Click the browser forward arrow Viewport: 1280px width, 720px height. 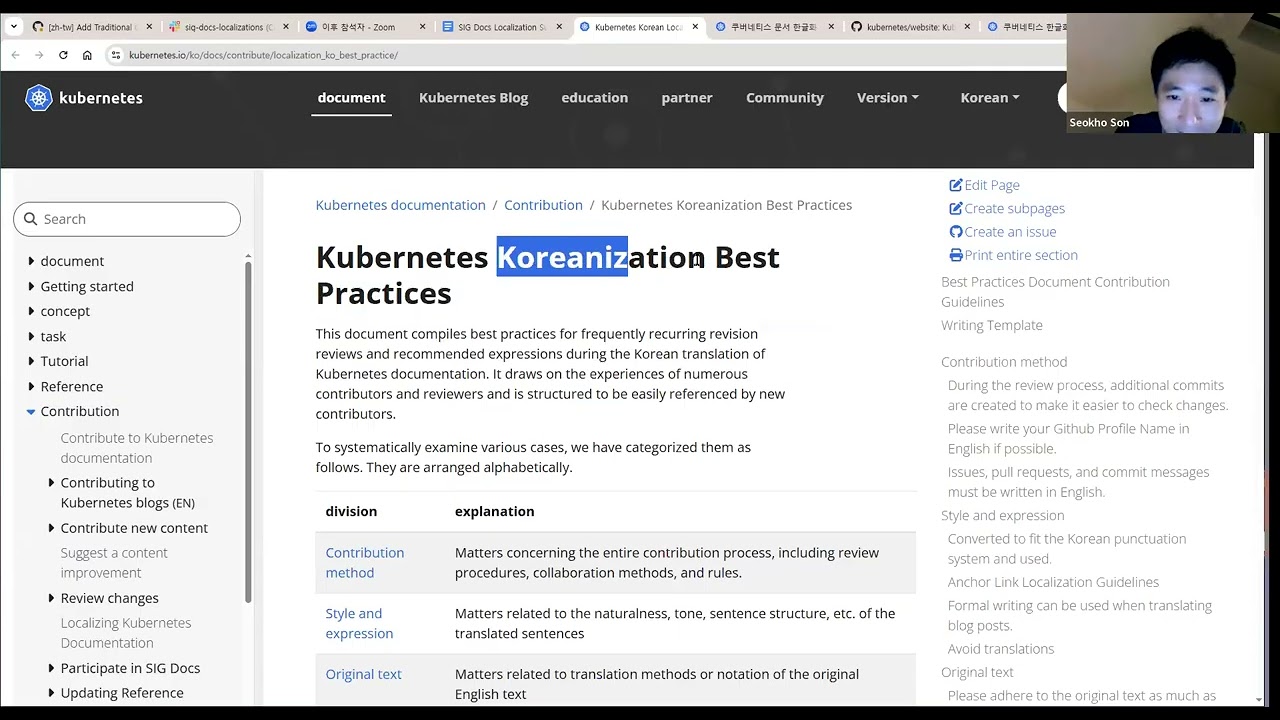tap(39, 55)
